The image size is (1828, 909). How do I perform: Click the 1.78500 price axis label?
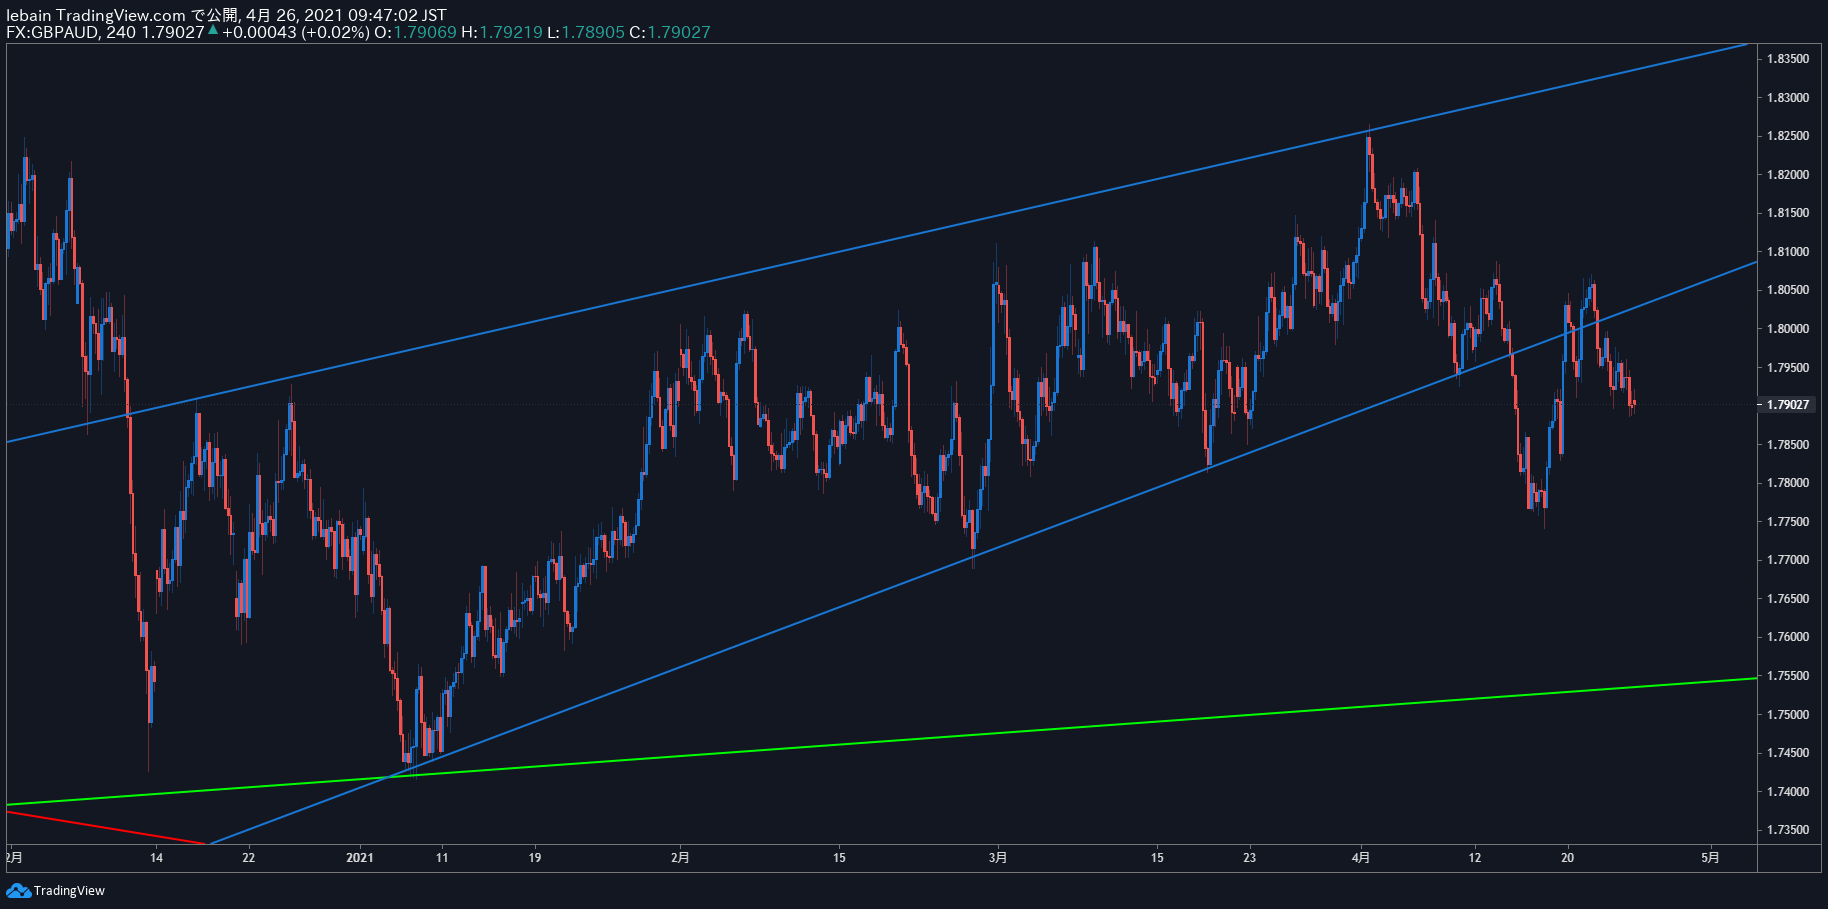tap(1788, 445)
